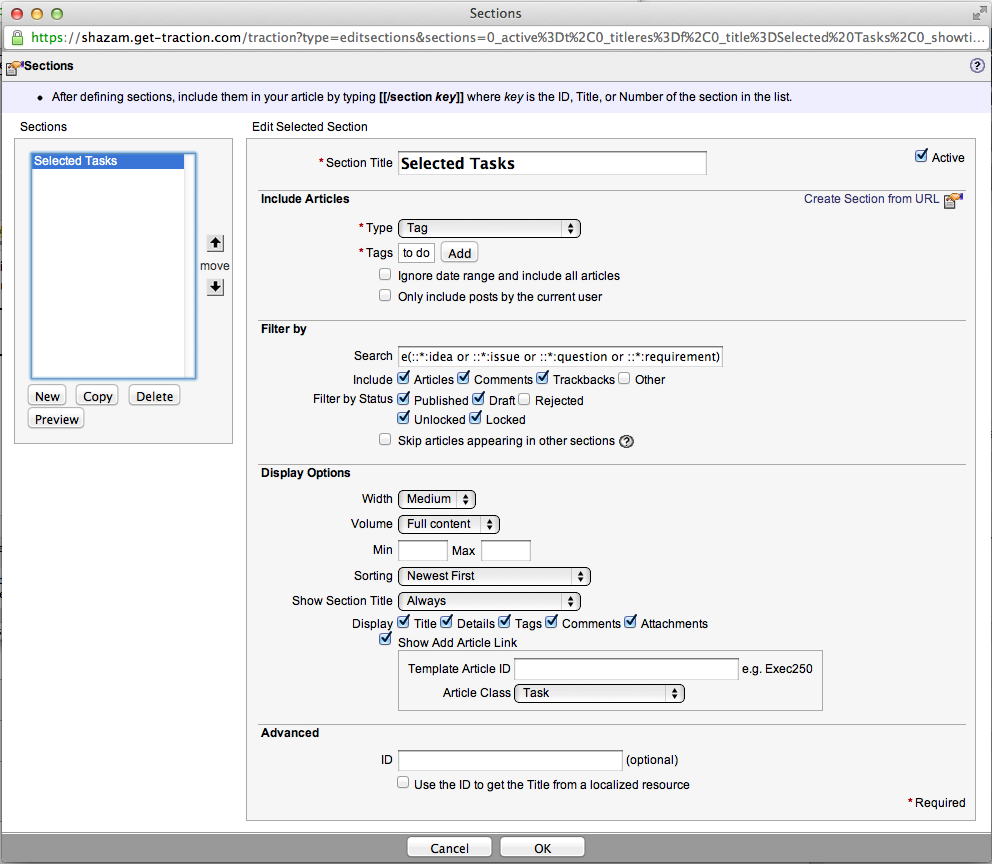Viewport: 992px width, 864px height.
Task: Uncheck the Show Add Article Link checkbox
Action: pos(385,639)
